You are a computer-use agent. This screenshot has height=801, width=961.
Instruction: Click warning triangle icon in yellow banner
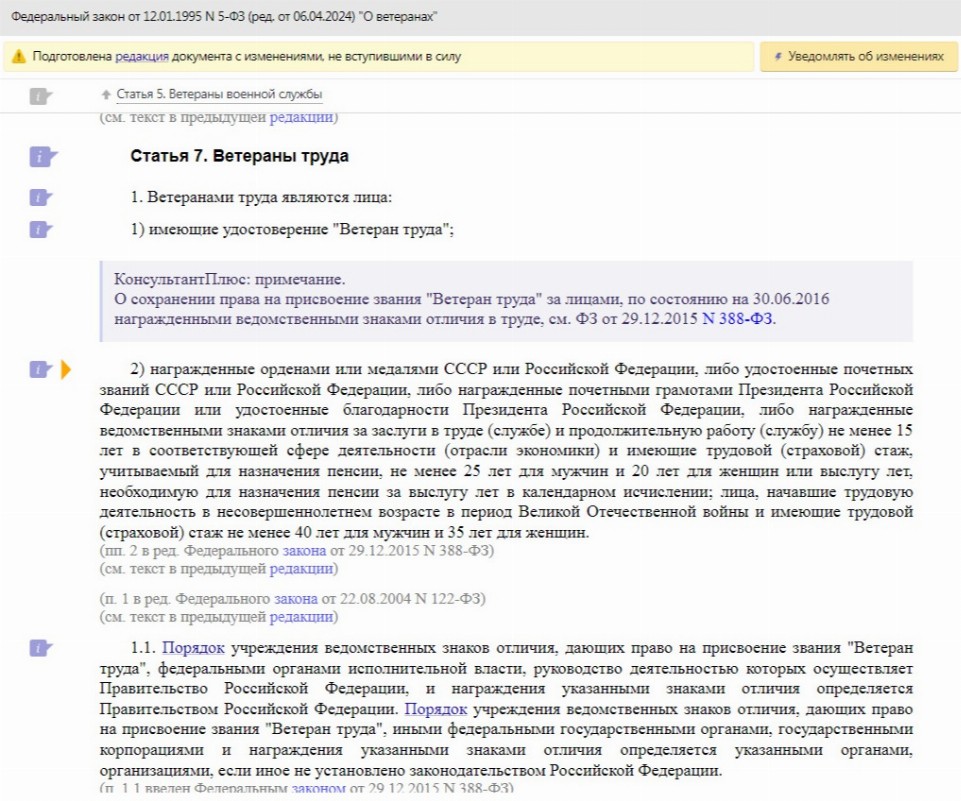(18, 58)
